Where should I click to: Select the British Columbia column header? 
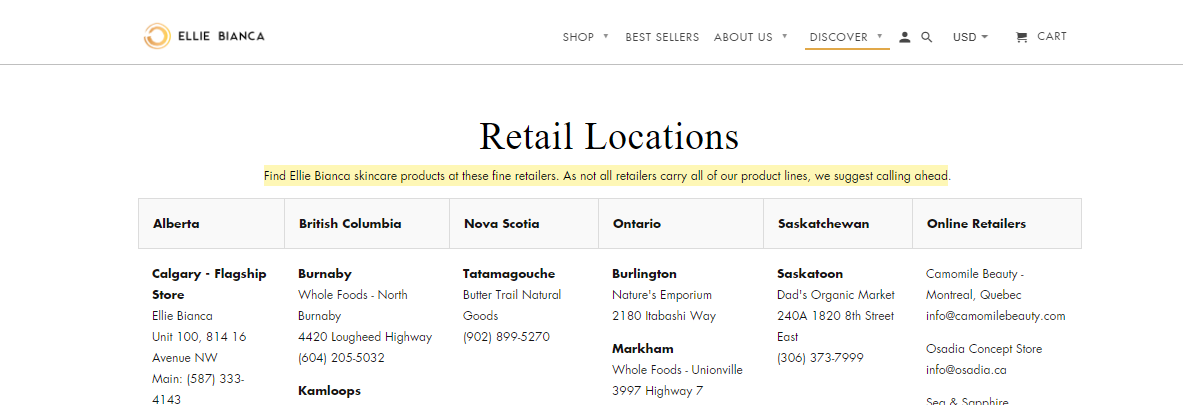pos(350,224)
